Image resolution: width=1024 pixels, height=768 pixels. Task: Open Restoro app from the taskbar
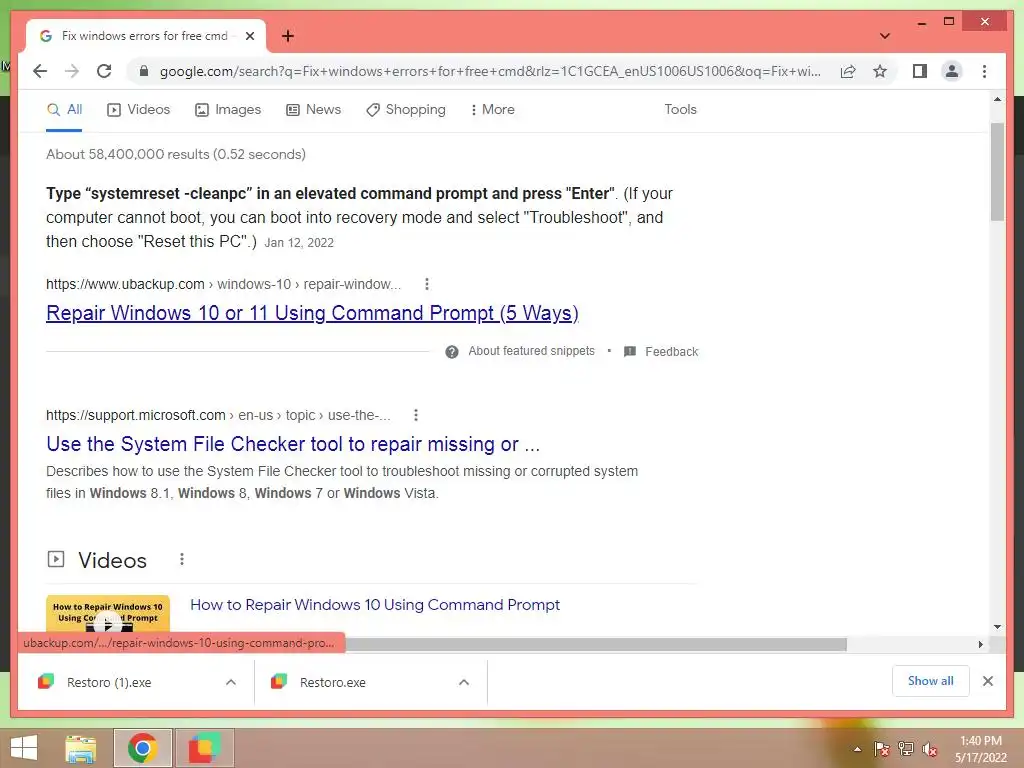(x=204, y=748)
